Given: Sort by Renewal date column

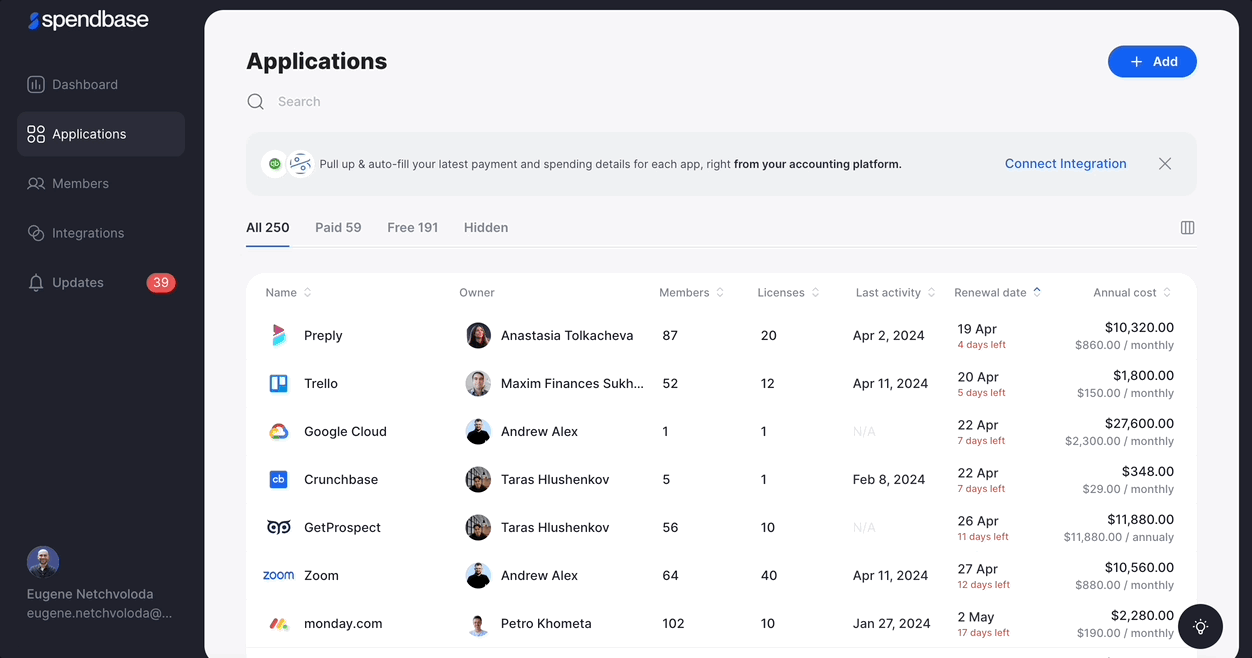Looking at the screenshot, I should [997, 293].
